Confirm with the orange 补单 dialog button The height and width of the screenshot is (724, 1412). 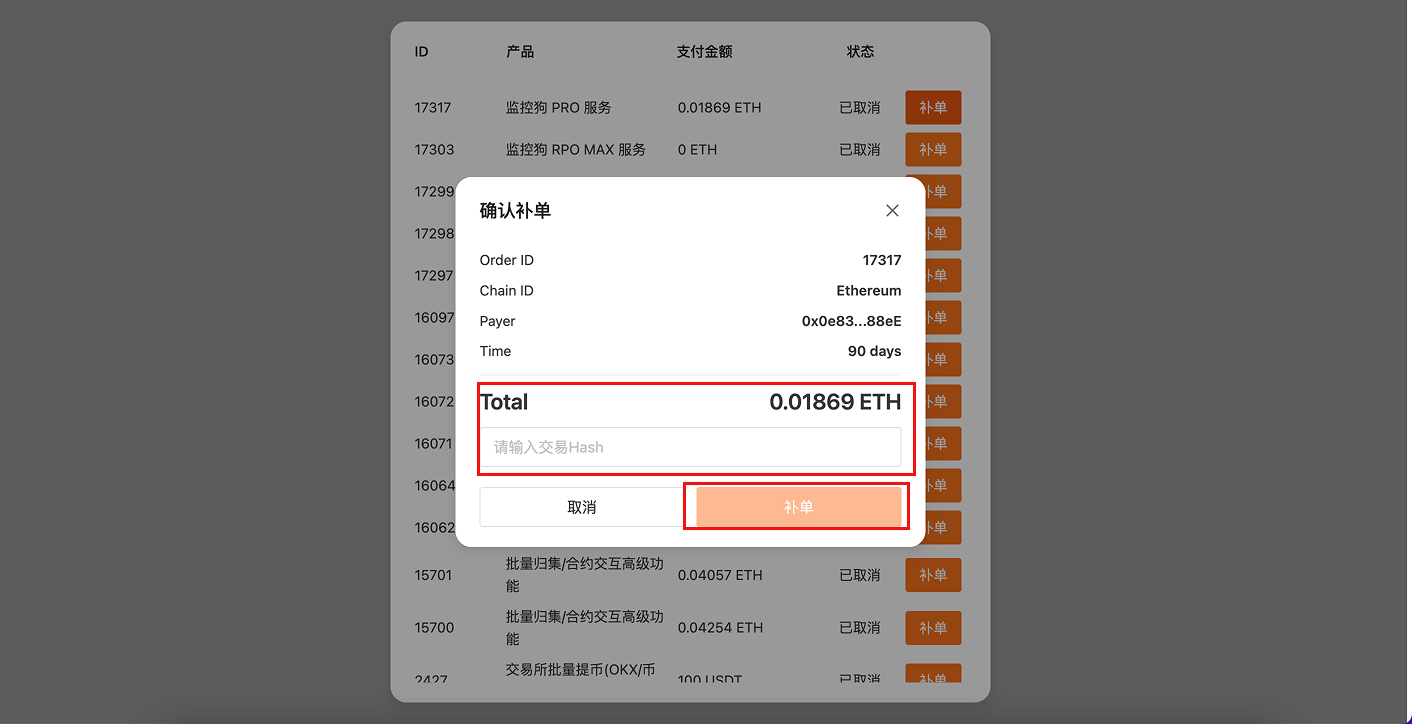coord(796,506)
